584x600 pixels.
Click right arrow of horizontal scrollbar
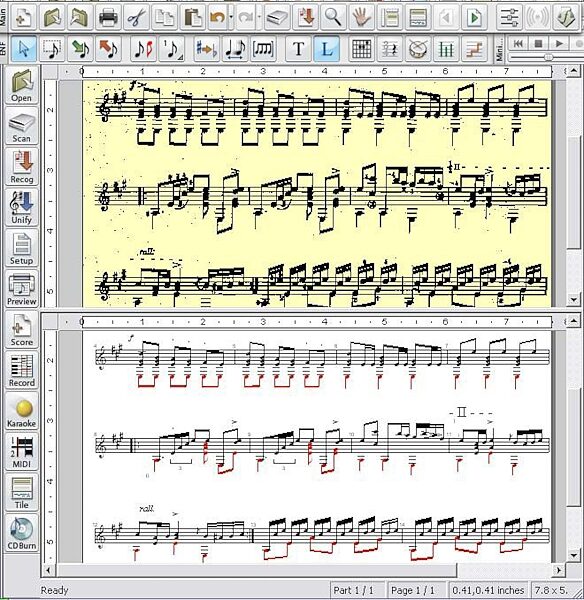coord(558,570)
